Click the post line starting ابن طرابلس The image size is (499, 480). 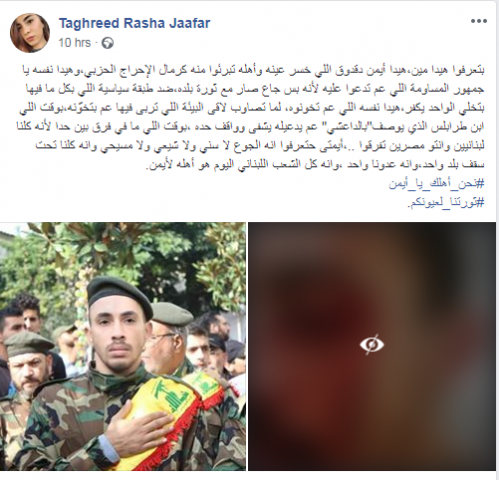(251, 127)
